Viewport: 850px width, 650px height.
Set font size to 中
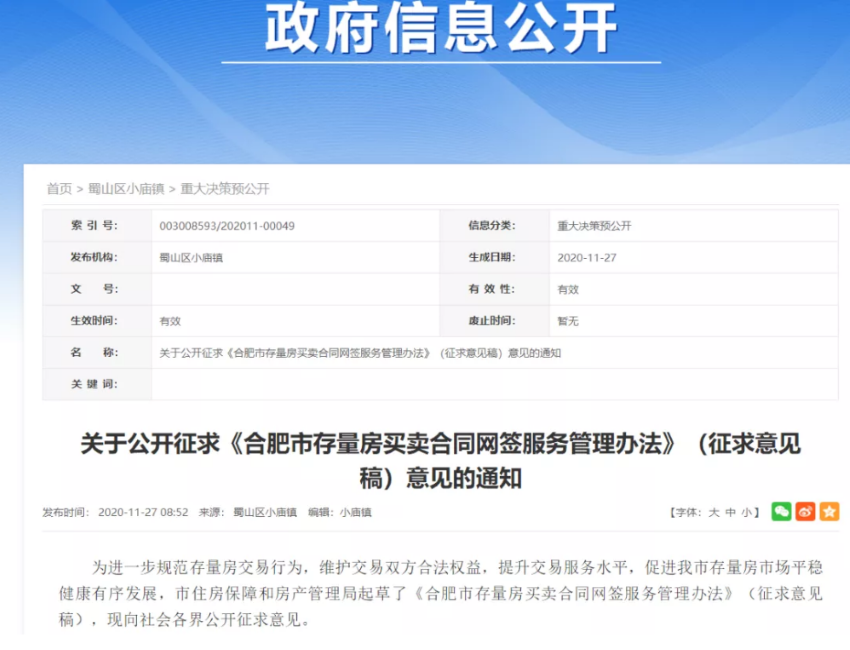click(x=730, y=512)
